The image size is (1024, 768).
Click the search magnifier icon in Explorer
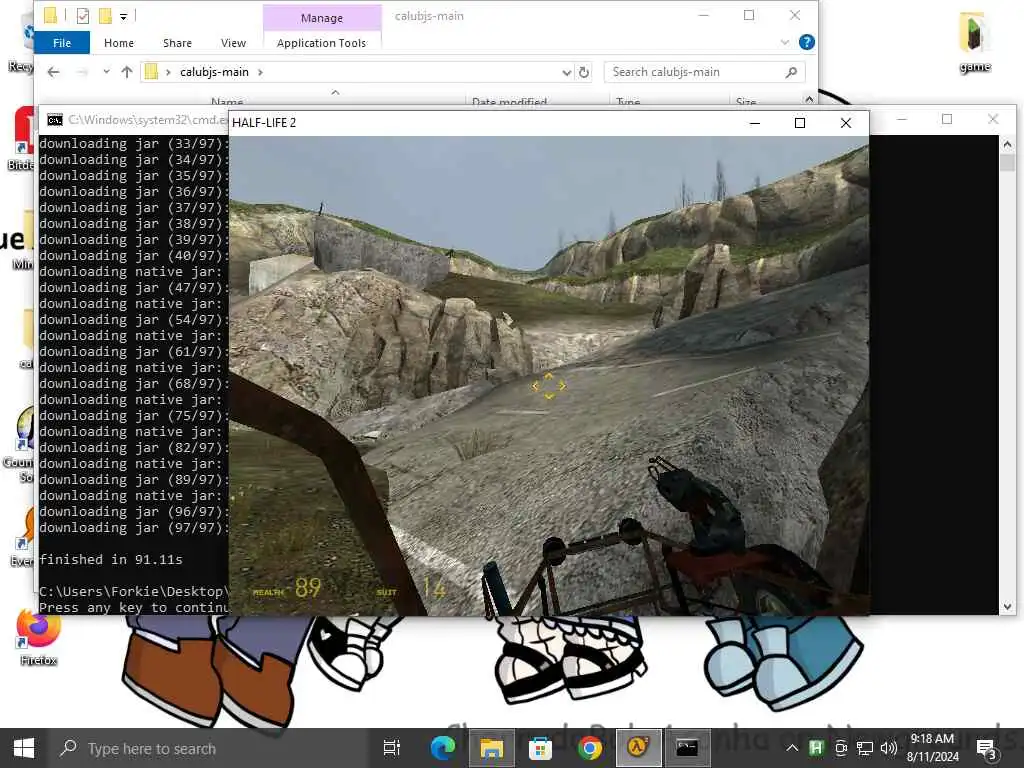point(791,72)
